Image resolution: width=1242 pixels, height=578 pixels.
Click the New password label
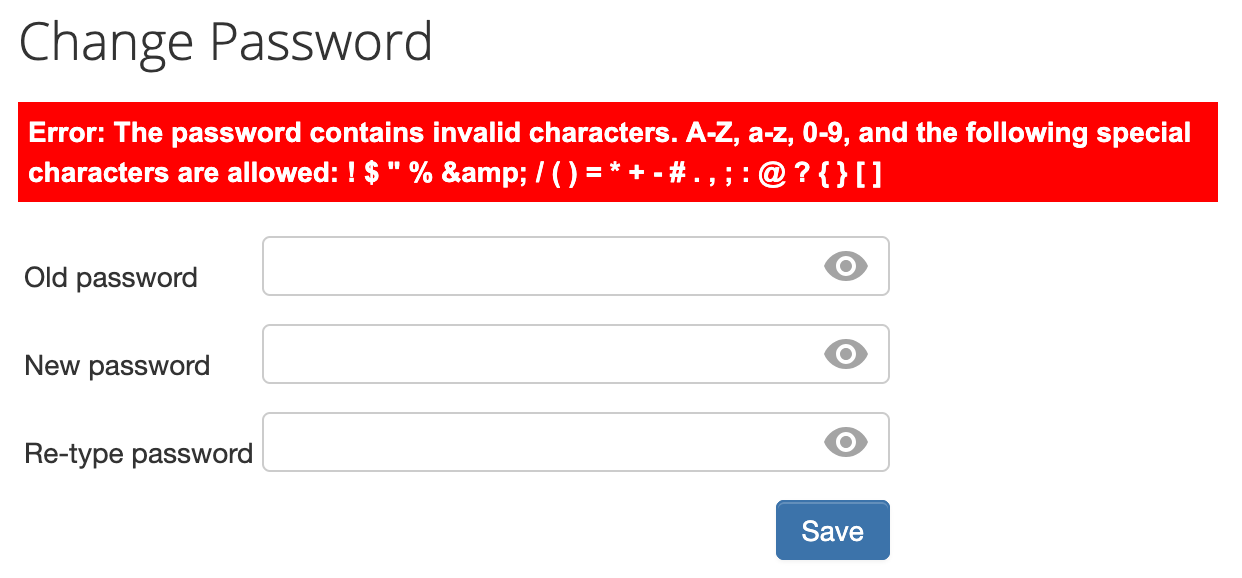point(117,365)
